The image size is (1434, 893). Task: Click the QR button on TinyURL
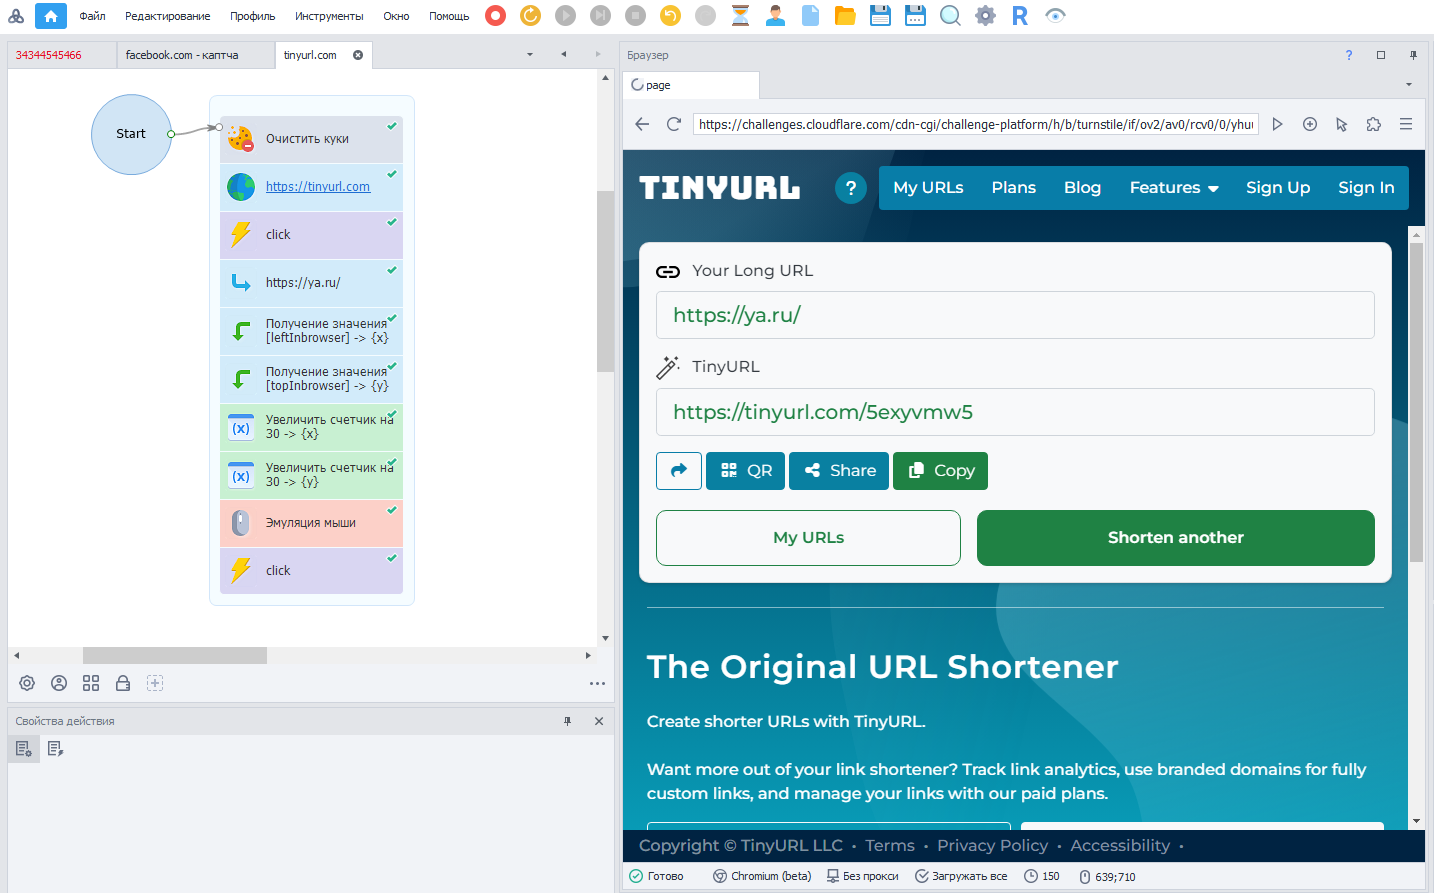pos(746,471)
